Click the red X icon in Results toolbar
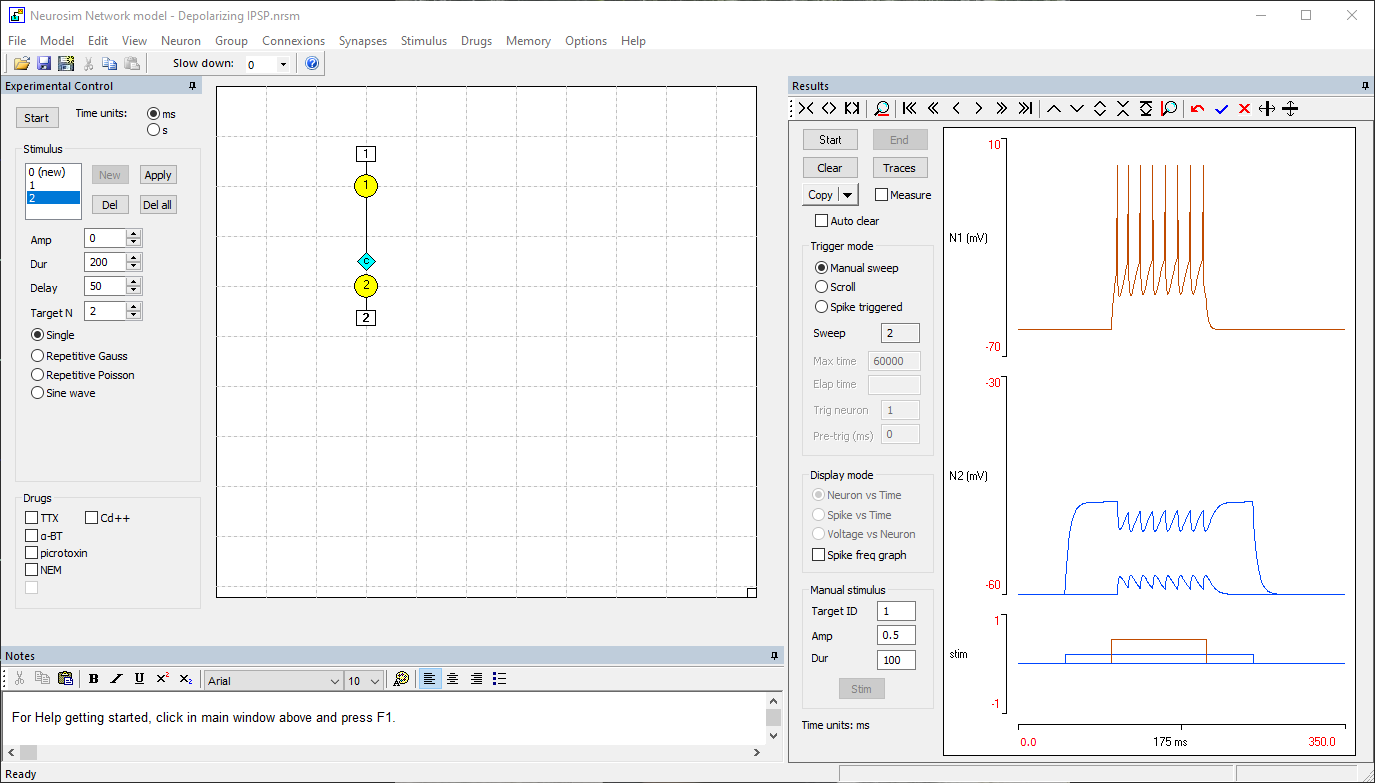The image size is (1375, 783). coord(1244,109)
